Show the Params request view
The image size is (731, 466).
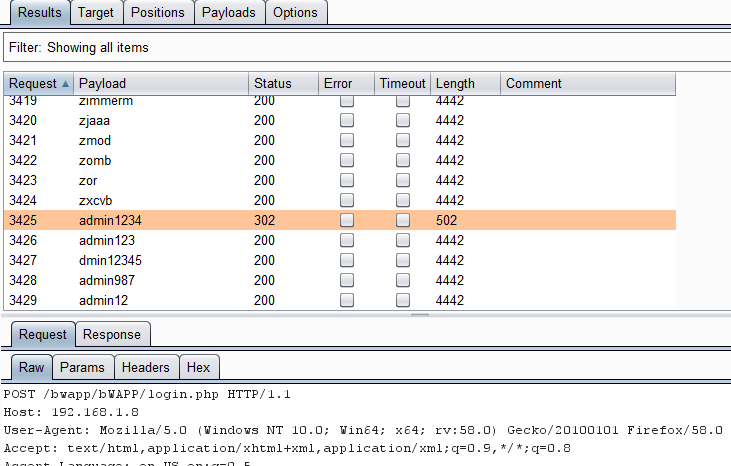click(x=83, y=367)
